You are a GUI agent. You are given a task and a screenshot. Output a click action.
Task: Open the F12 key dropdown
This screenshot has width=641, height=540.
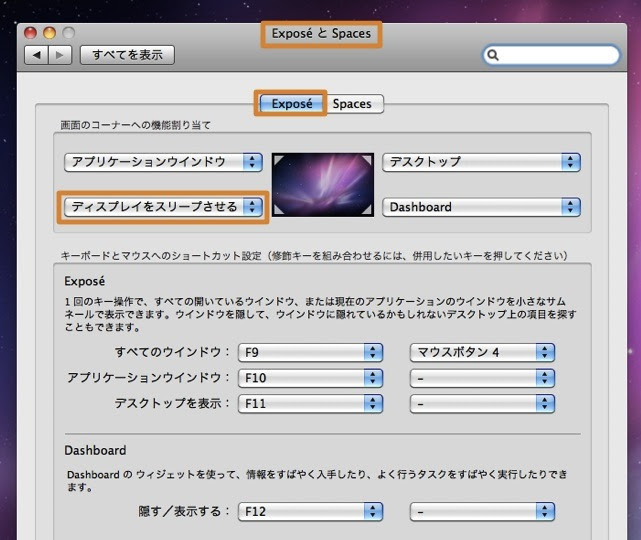[310, 511]
